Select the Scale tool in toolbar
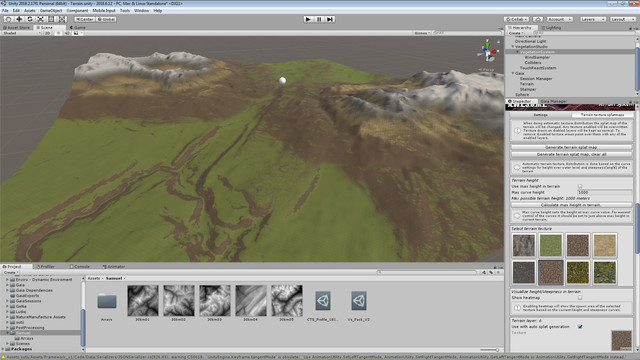Image resolution: width=640 pixels, height=360 pixels. (40, 19)
